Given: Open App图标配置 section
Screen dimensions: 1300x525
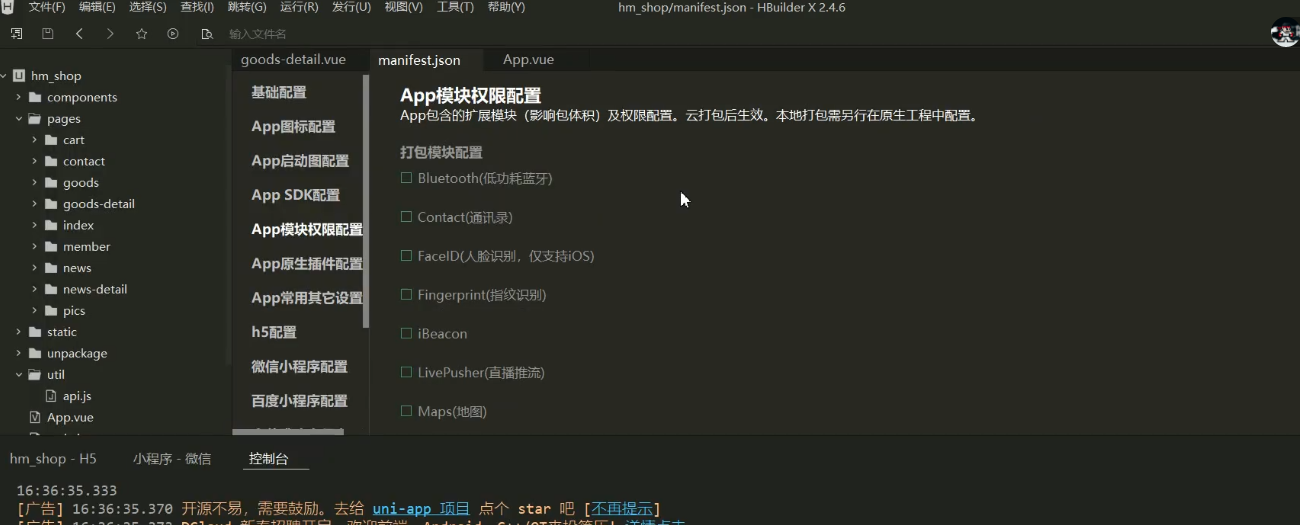Looking at the screenshot, I should (x=293, y=127).
